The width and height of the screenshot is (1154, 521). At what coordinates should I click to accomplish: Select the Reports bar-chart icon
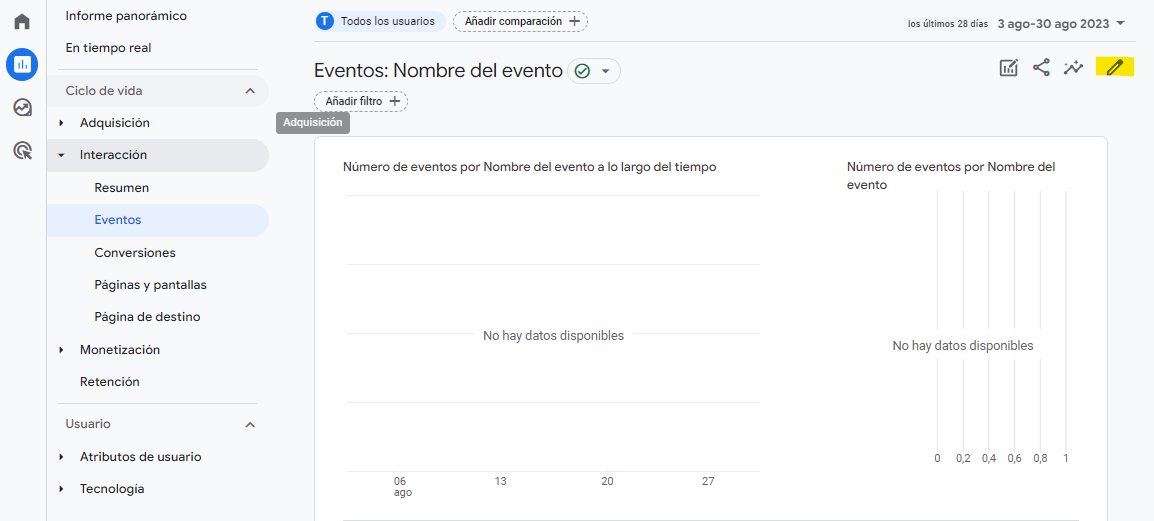pos(22,64)
